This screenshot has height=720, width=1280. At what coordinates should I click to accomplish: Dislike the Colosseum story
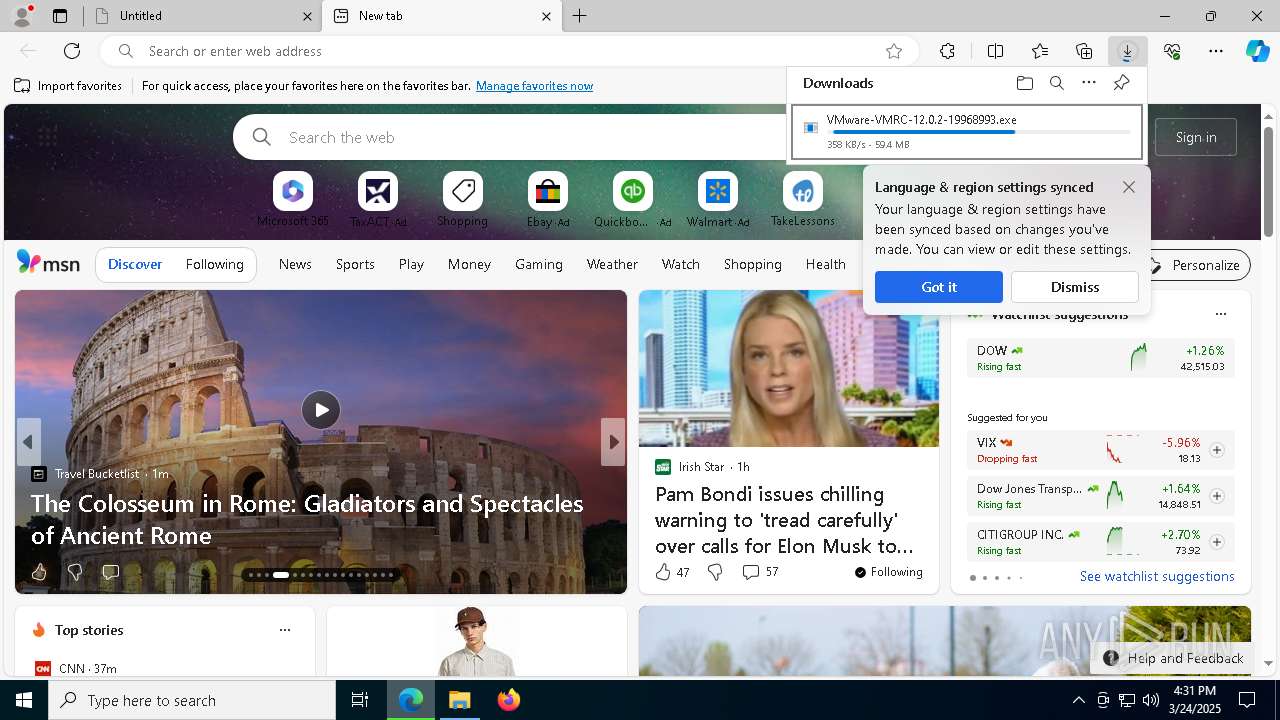coord(75,572)
